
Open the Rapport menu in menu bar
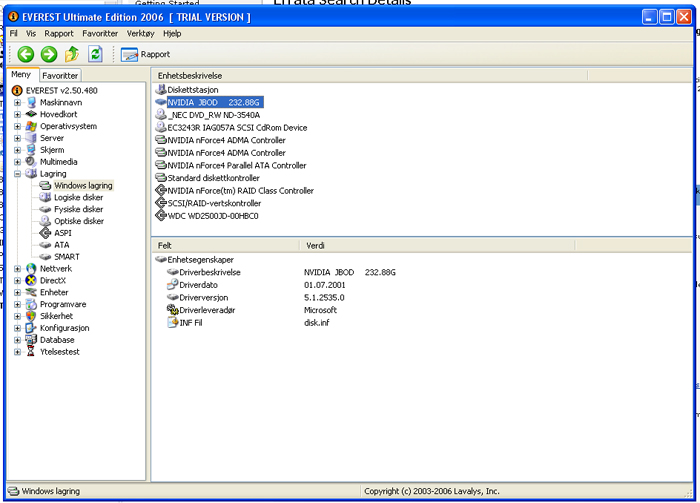pyautogui.click(x=59, y=33)
